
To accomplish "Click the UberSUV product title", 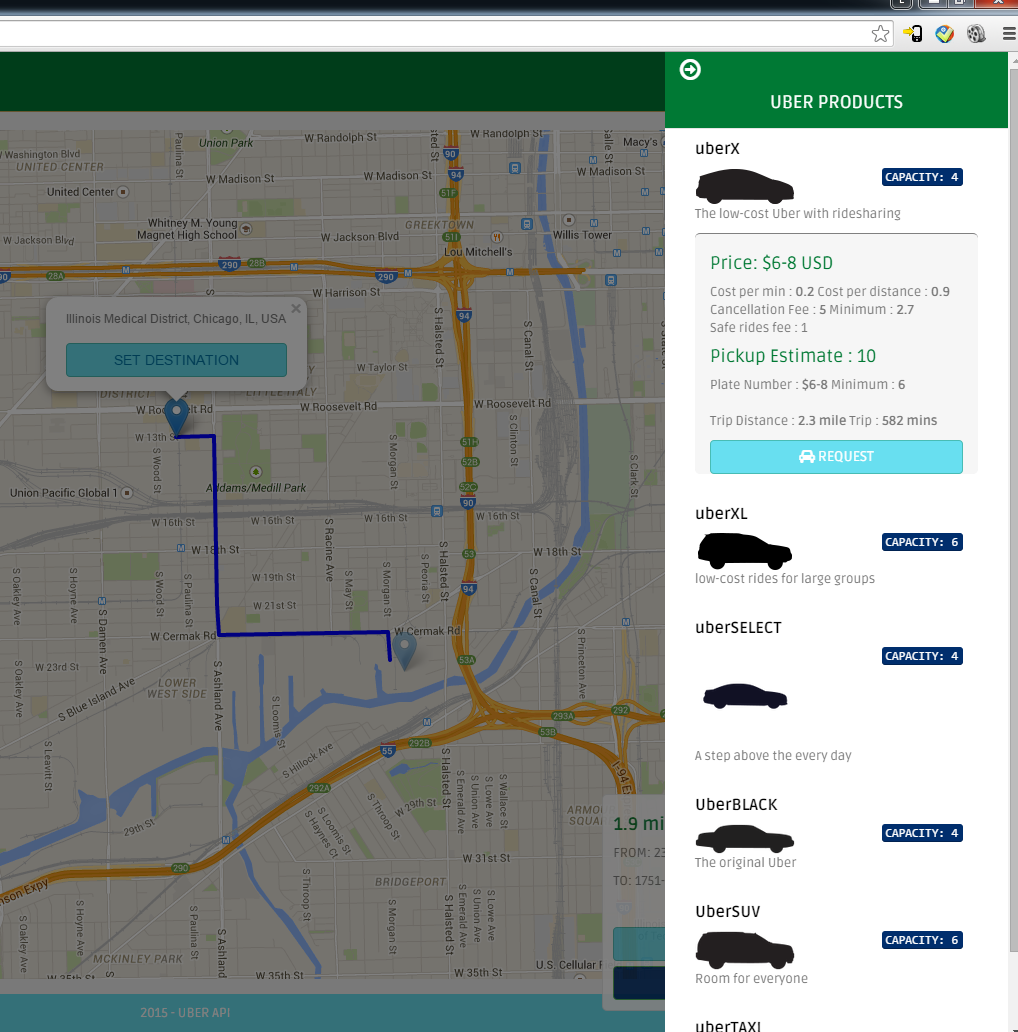I will point(728,912).
